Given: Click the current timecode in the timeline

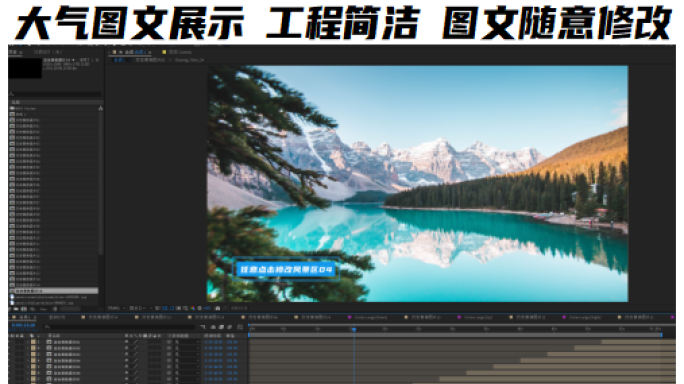Looking at the screenshot, I should (23, 326).
